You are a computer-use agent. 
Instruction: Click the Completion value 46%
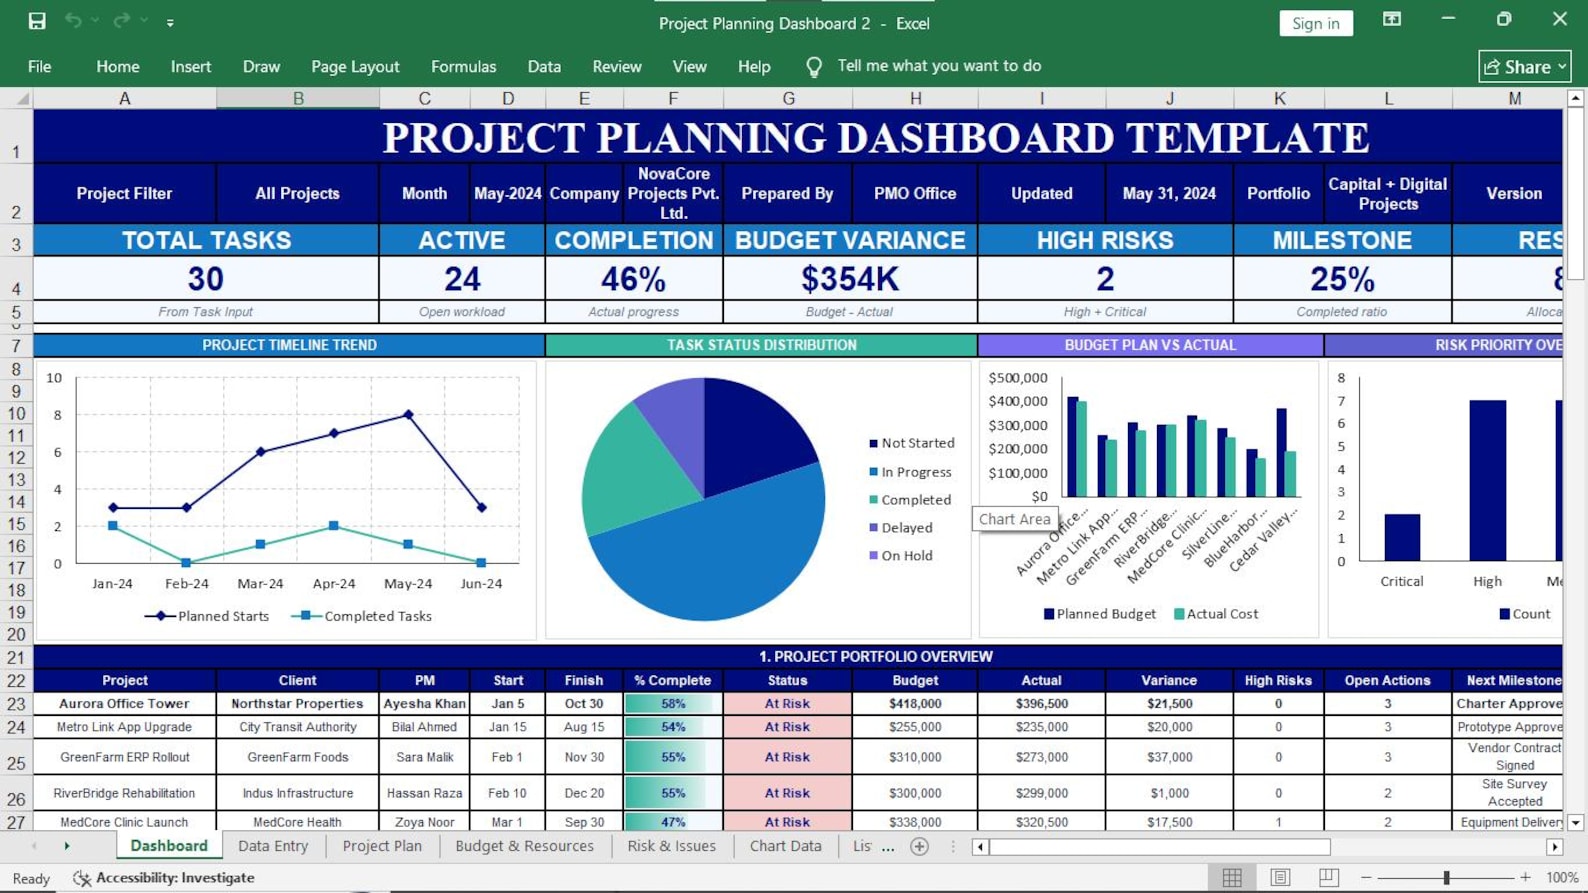[634, 278]
